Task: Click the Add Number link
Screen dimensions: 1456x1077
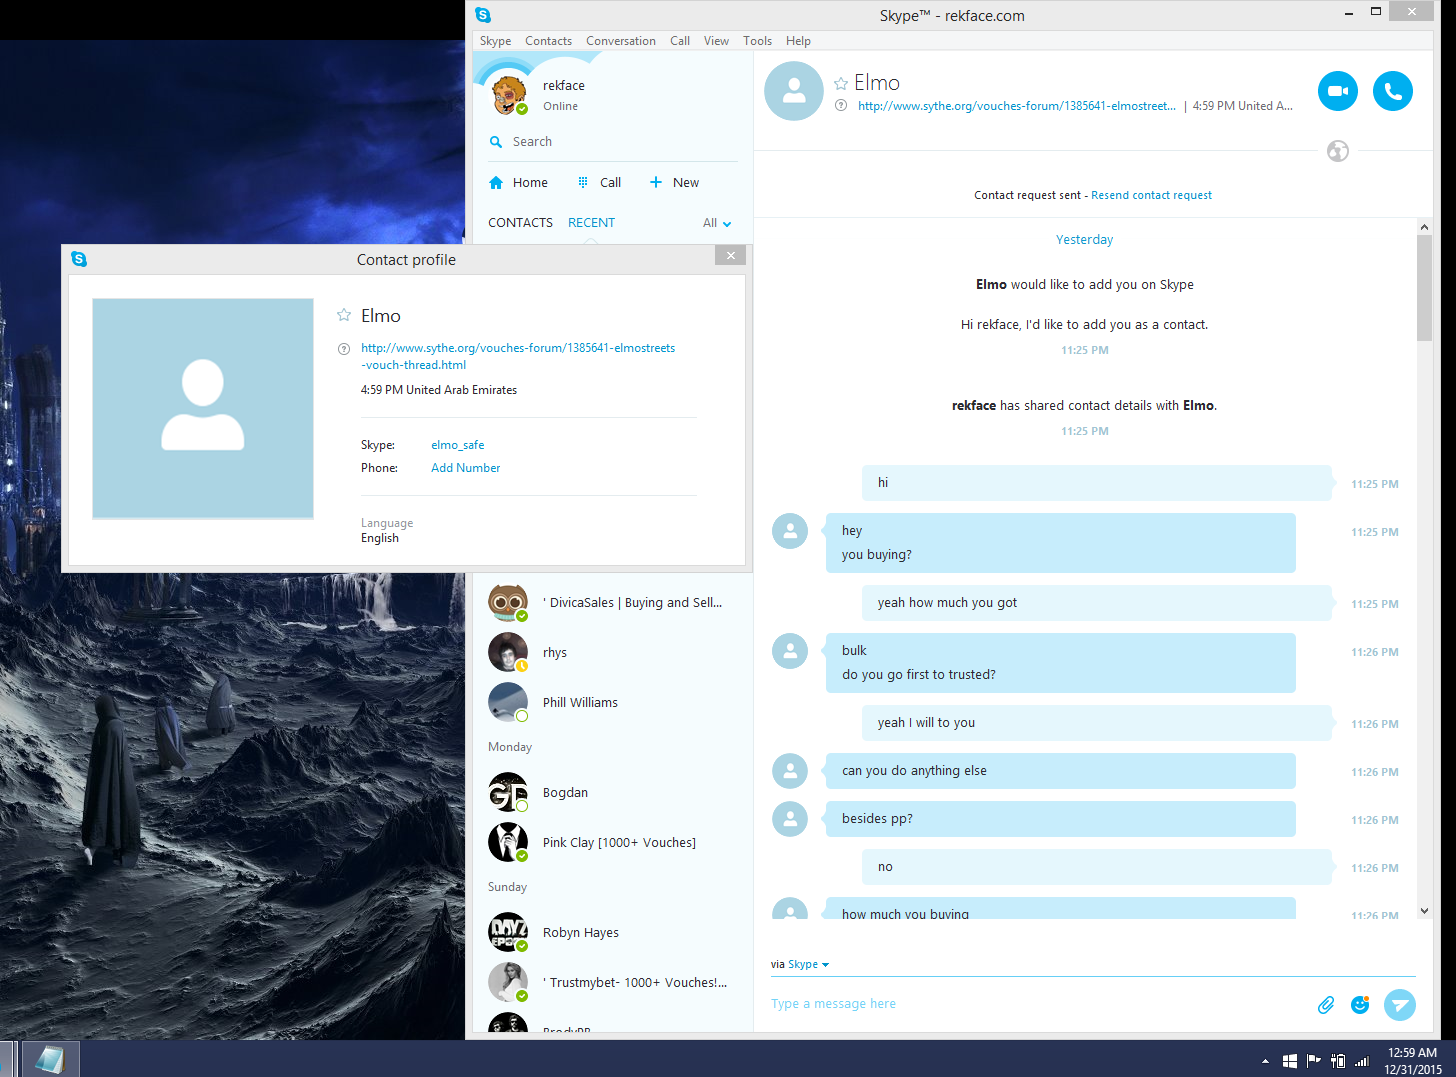Action: 465,468
